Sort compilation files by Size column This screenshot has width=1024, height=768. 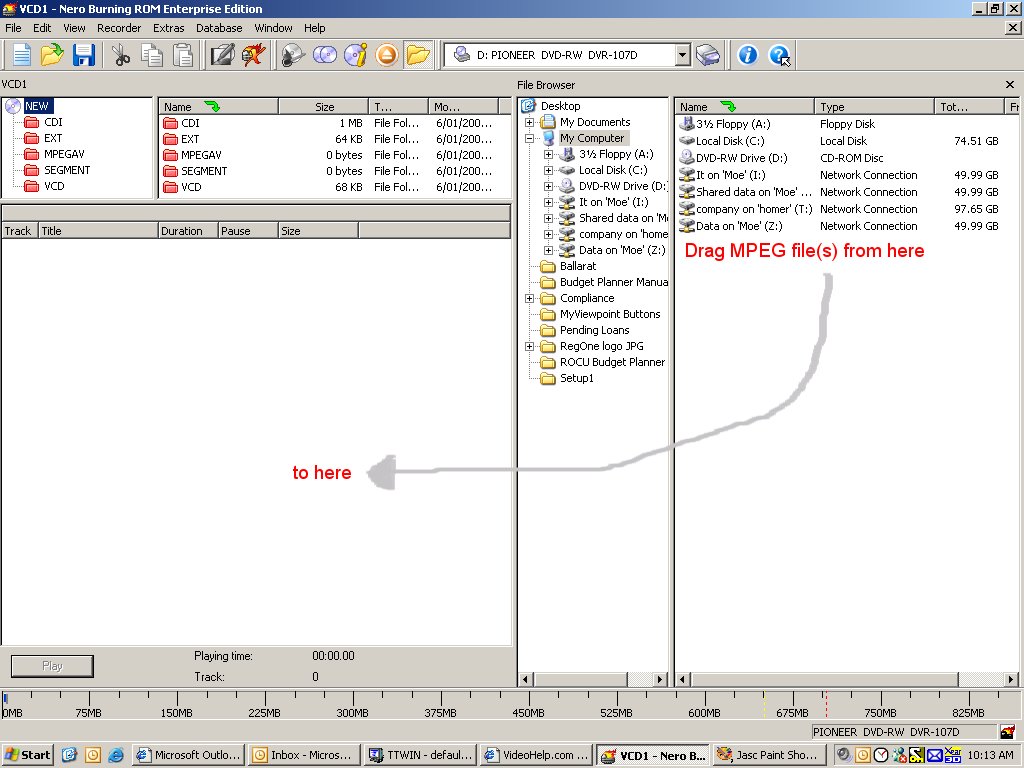324,106
